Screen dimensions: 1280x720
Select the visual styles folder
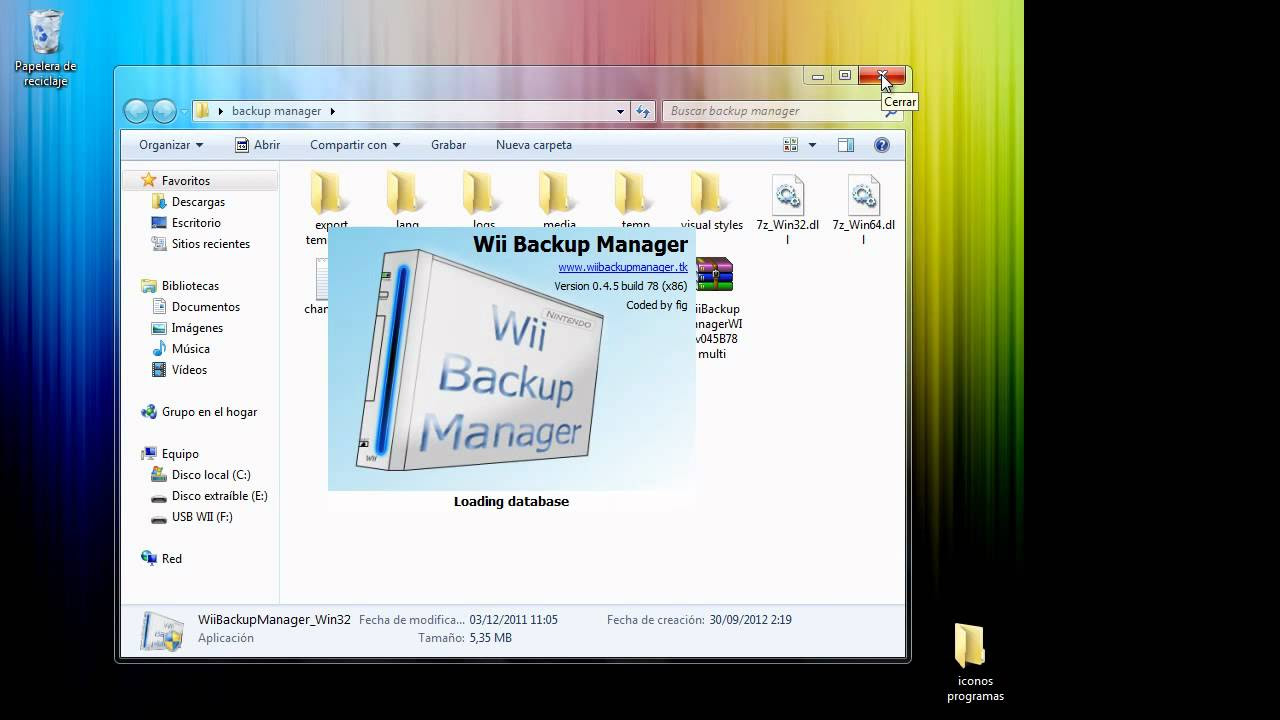[x=711, y=202]
